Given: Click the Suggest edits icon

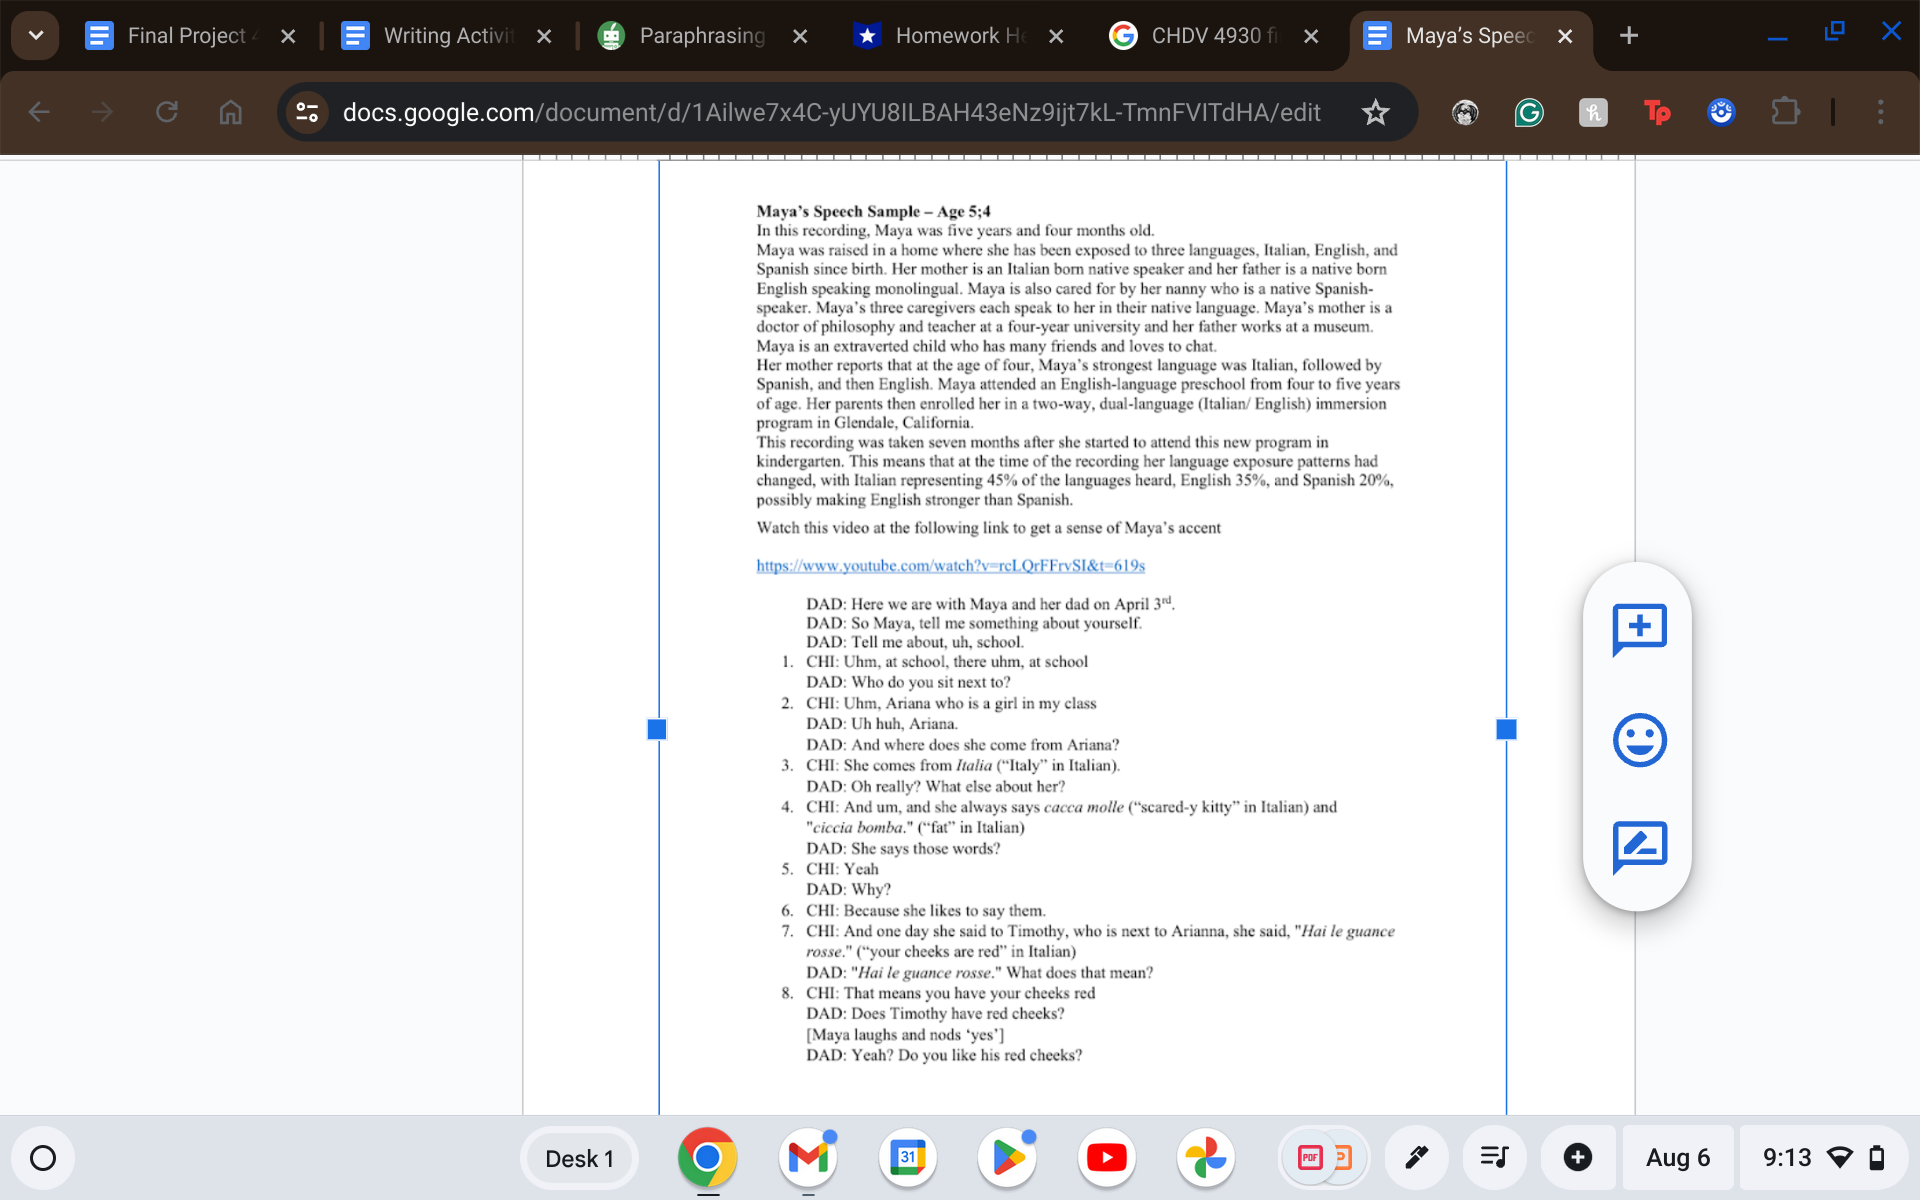Looking at the screenshot, I should click(x=1639, y=847).
